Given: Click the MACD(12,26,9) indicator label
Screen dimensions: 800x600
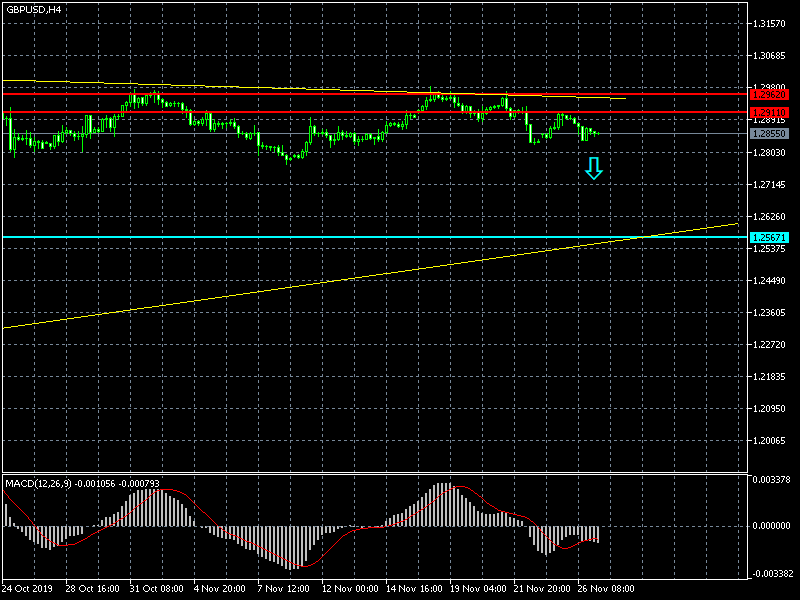Looking at the screenshot, I should click(44, 484).
